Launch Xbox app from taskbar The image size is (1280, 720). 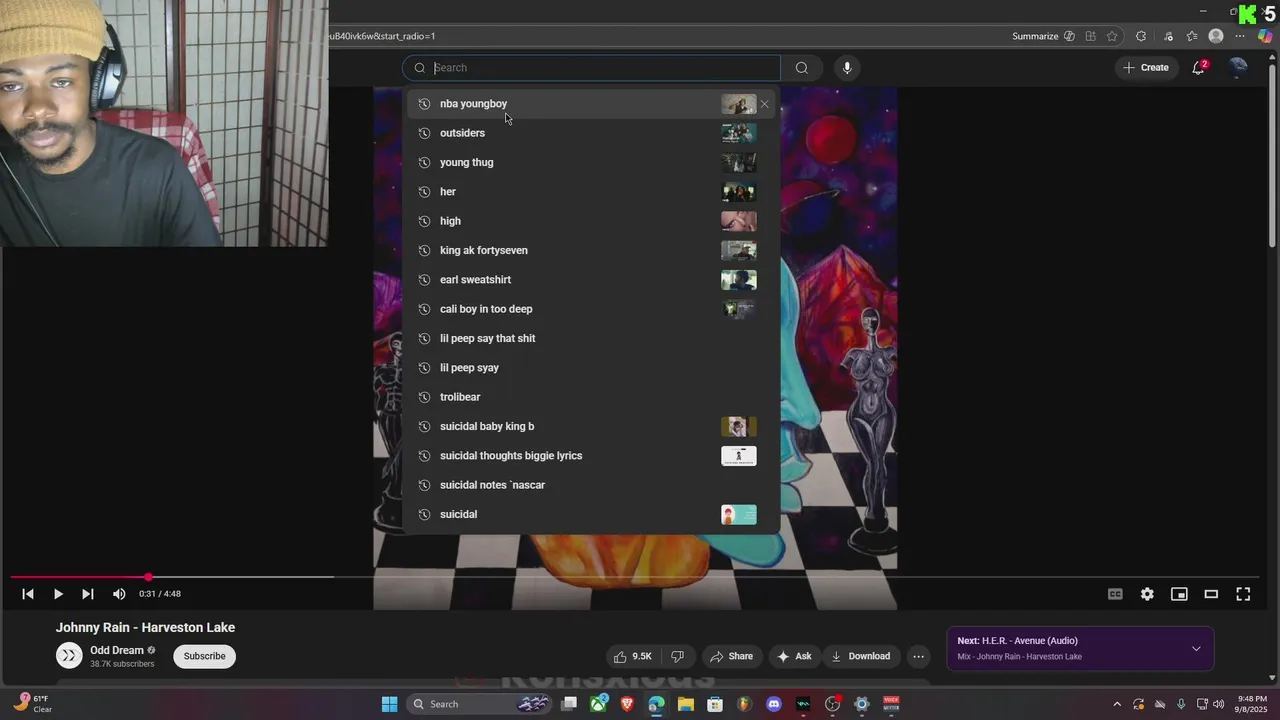tap(598, 704)
